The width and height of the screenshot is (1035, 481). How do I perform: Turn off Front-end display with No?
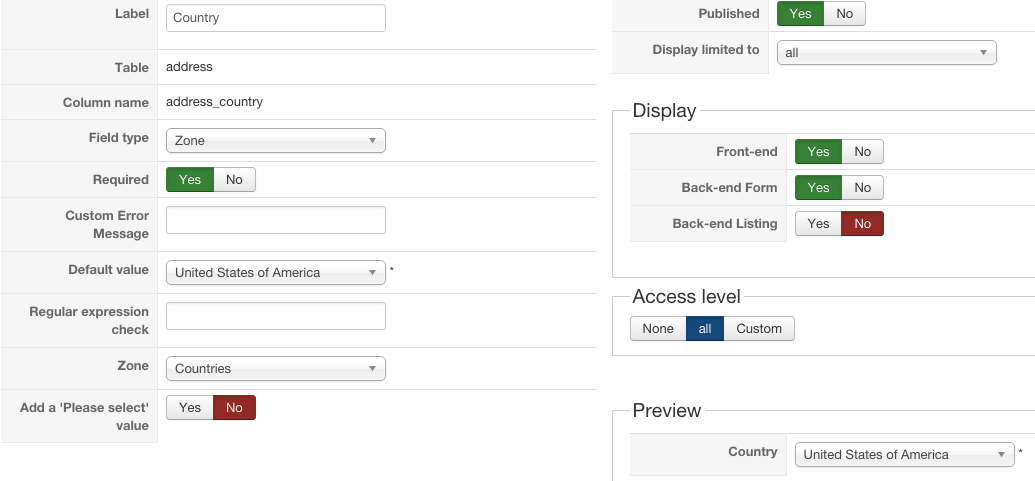tap(862, 152)
